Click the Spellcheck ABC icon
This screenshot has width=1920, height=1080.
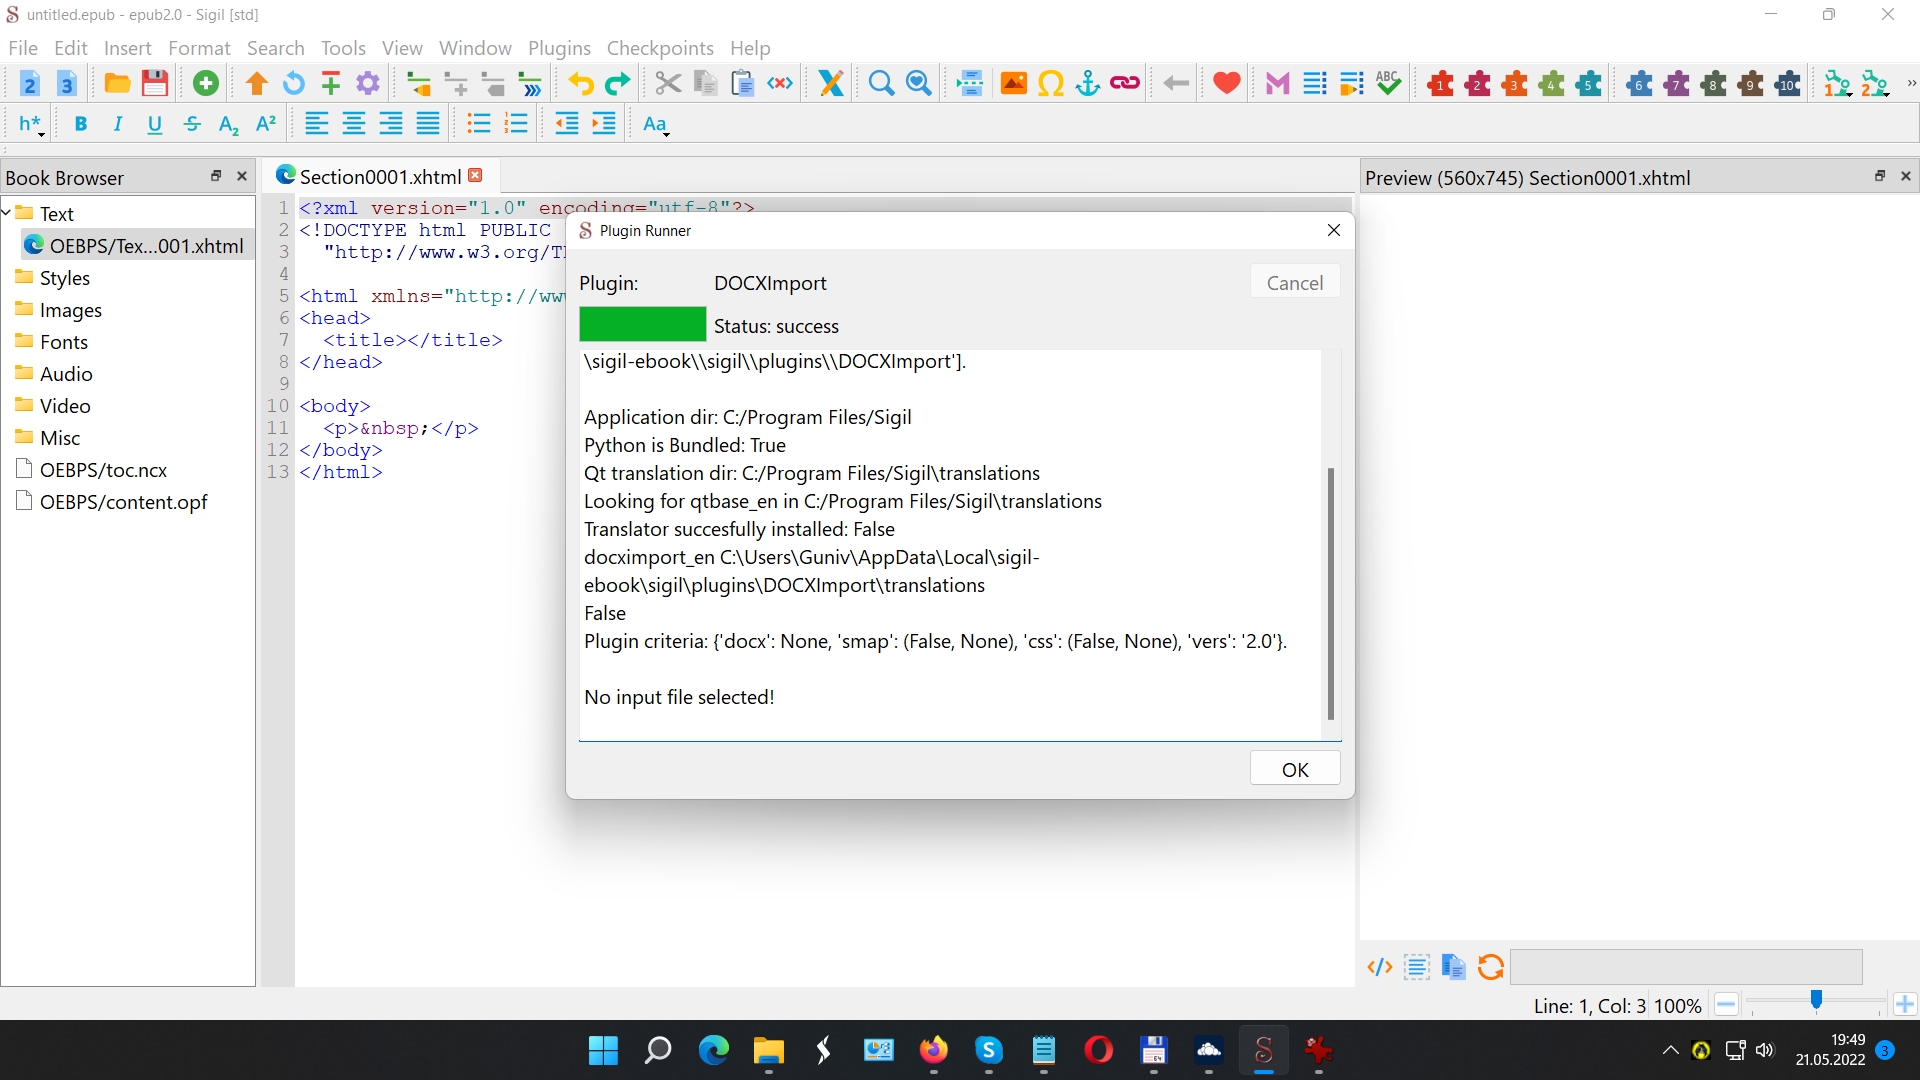click(1389, 84)
